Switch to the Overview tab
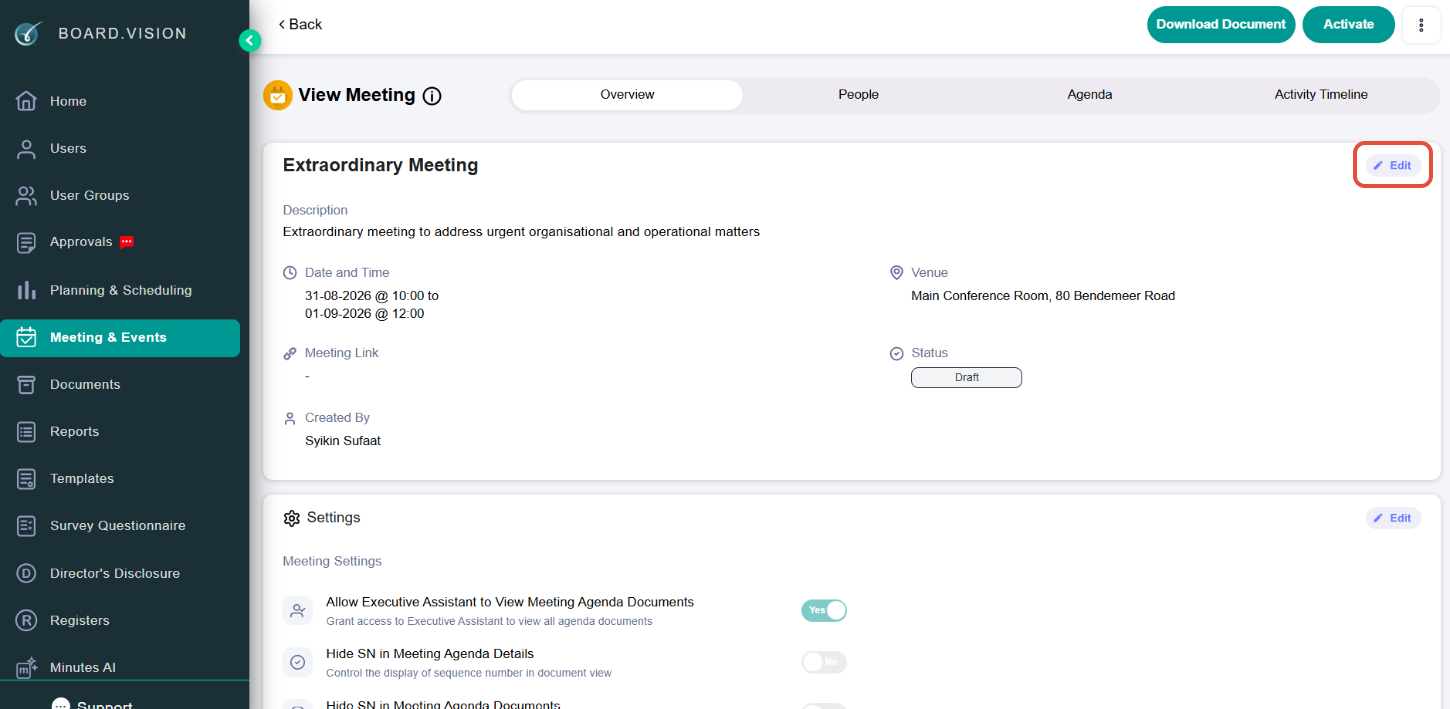 click(x=627, y=95)
